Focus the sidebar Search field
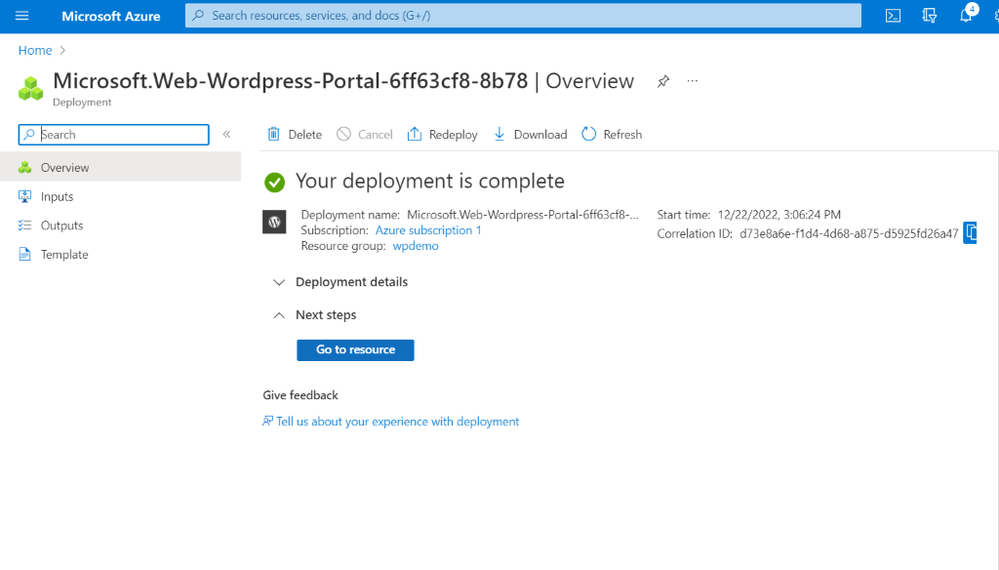The width and height of the screenshot is (999, 570). (x=114, y=134)
